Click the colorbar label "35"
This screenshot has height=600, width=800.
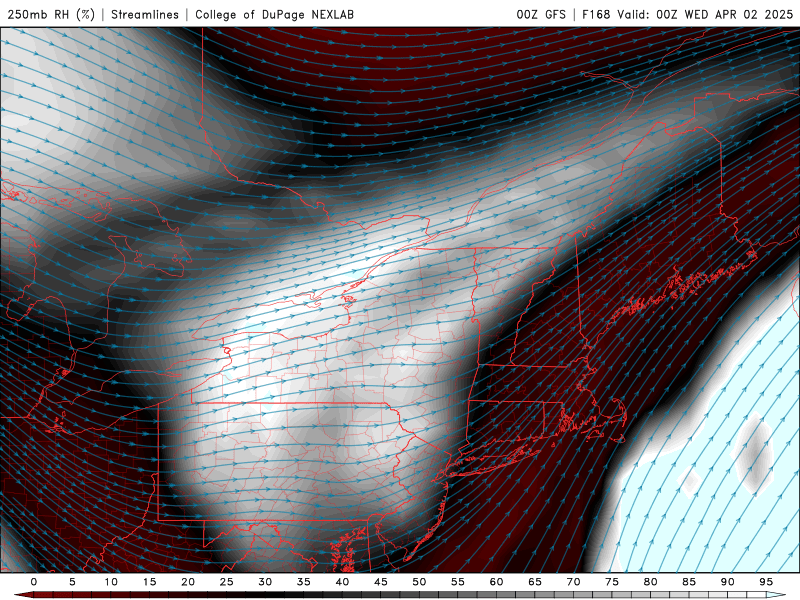coord(304,582)
